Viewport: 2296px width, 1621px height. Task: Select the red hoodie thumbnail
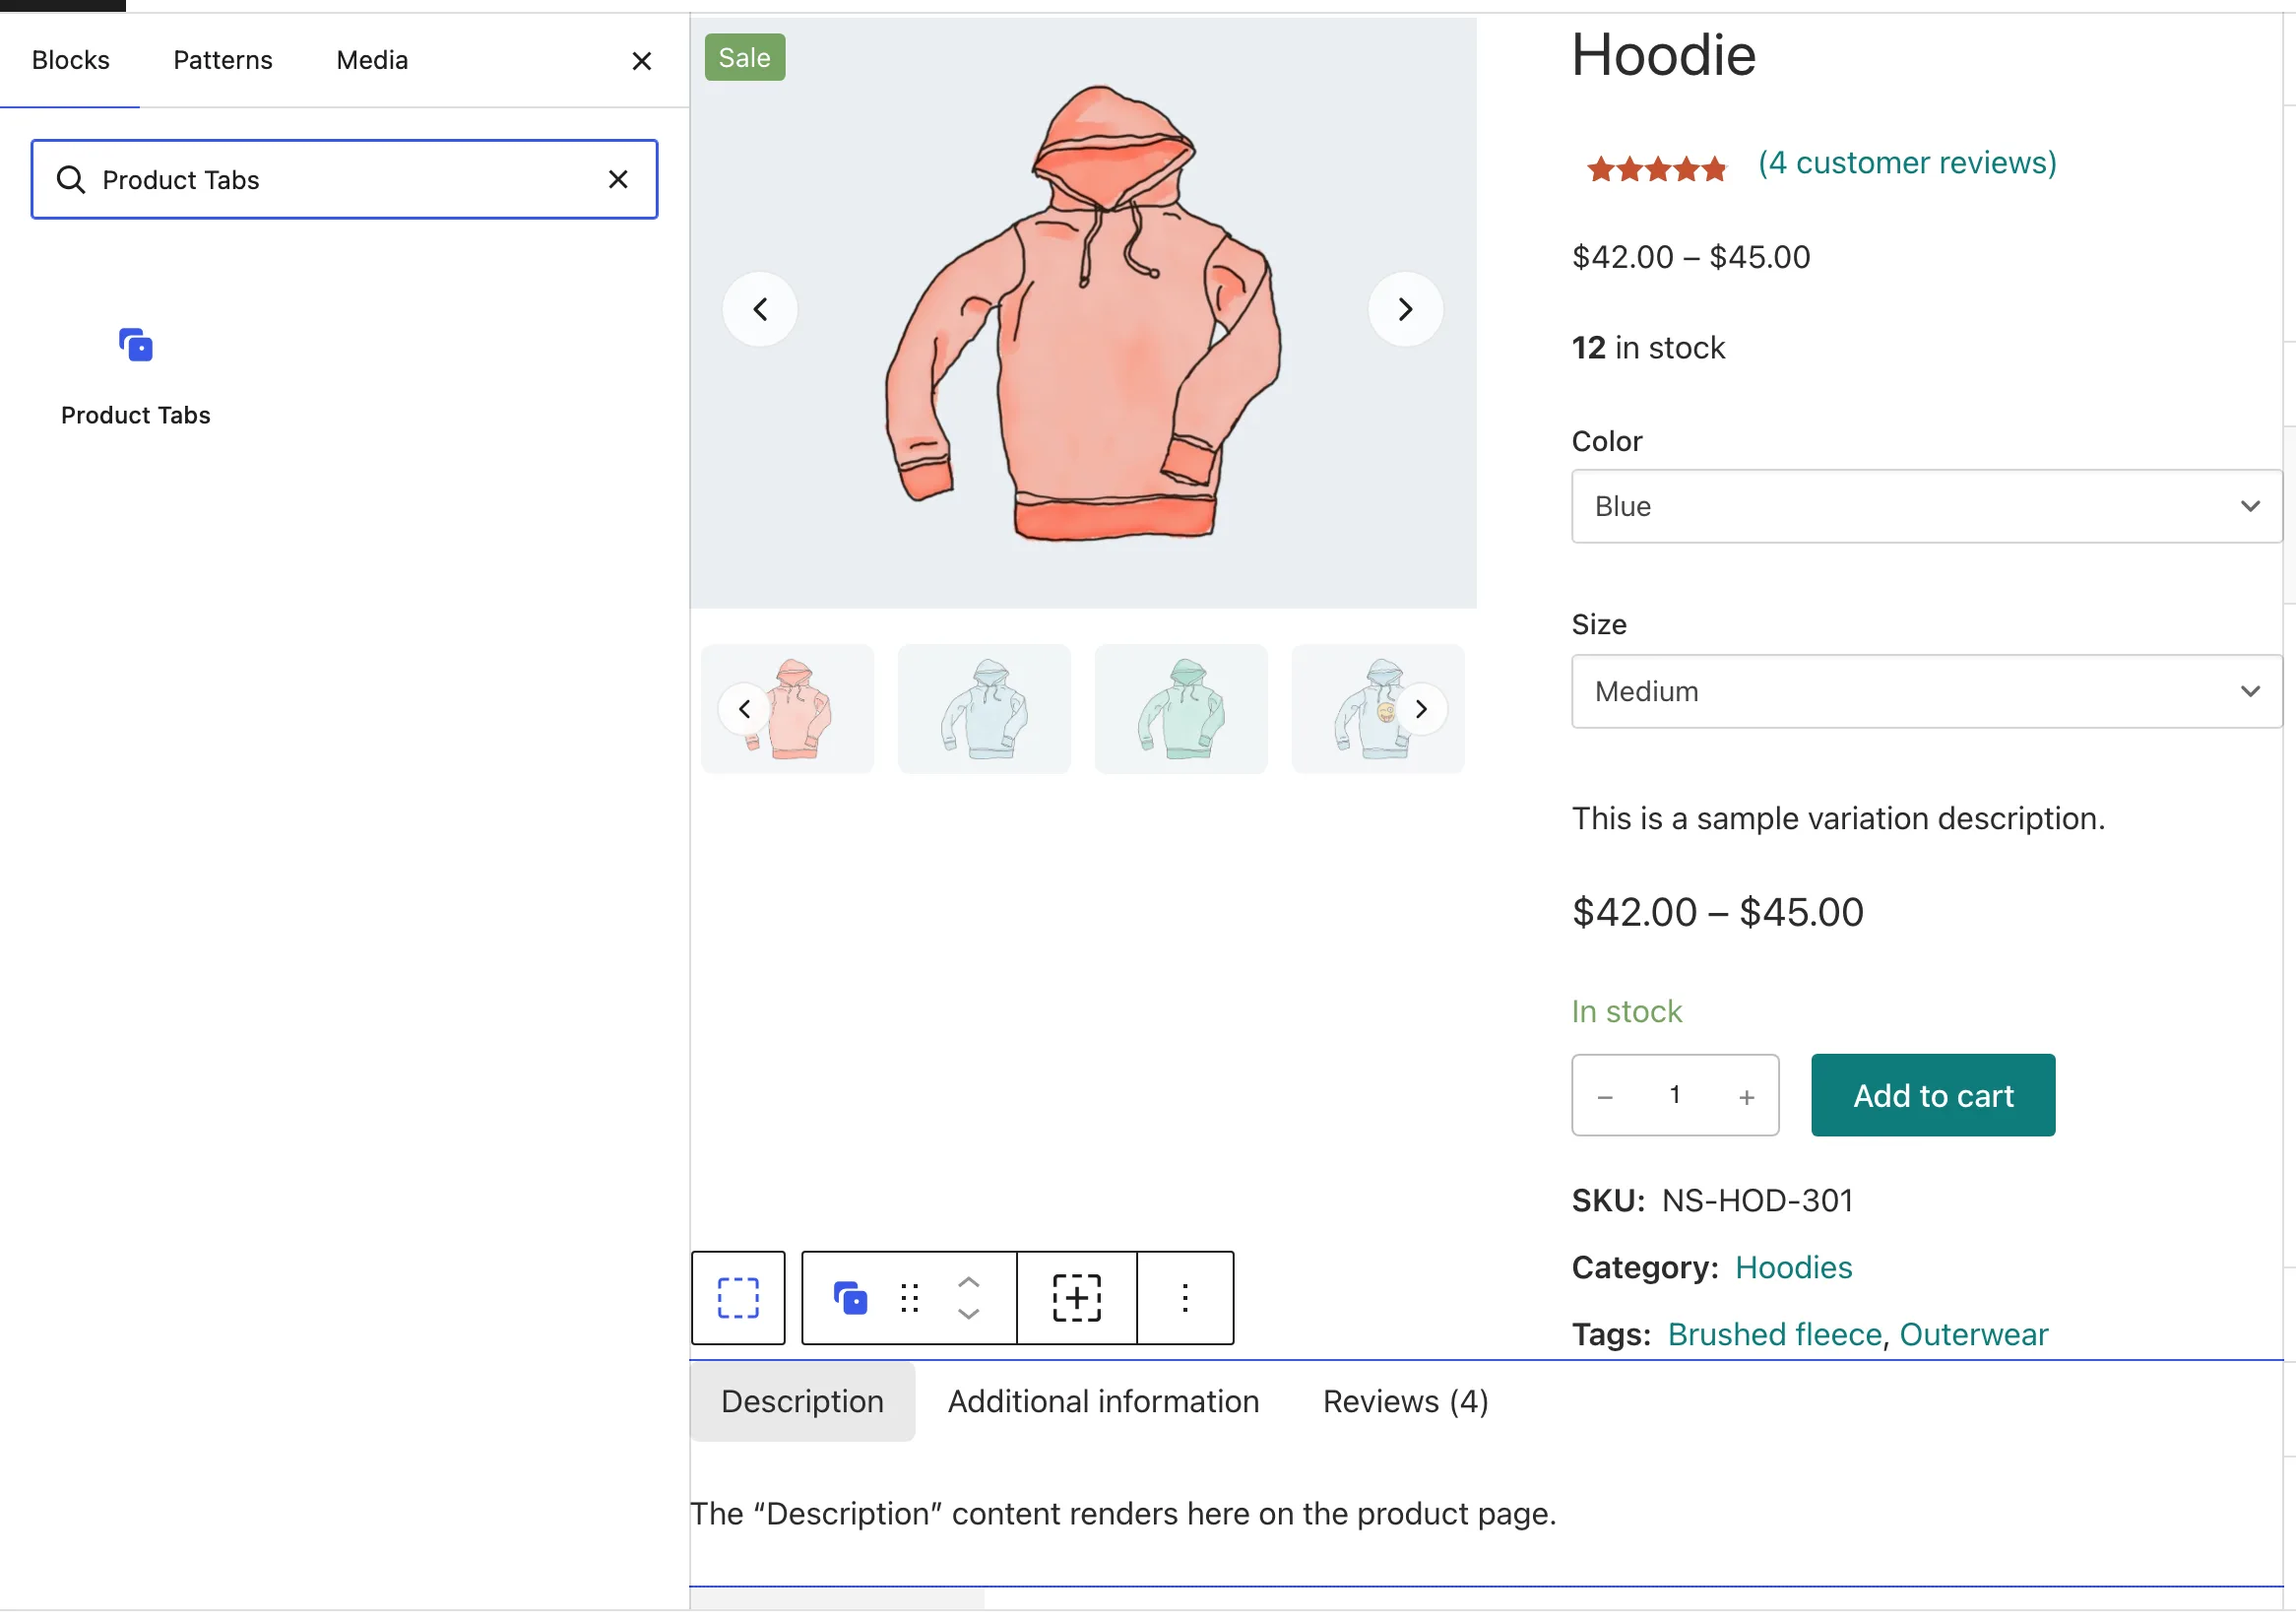[787, 709]
